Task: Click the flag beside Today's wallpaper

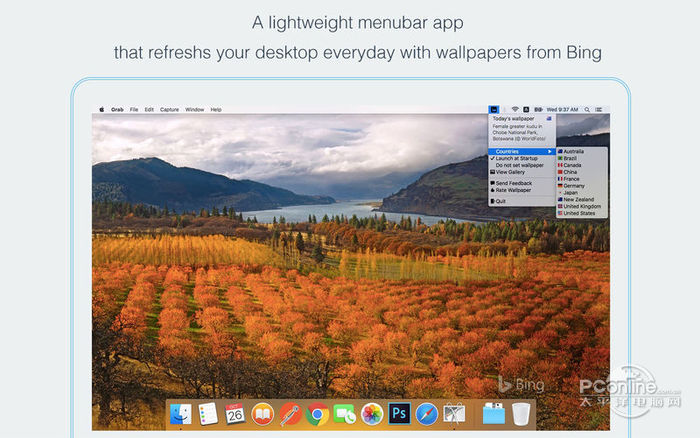Action: [x=549, y=119]
